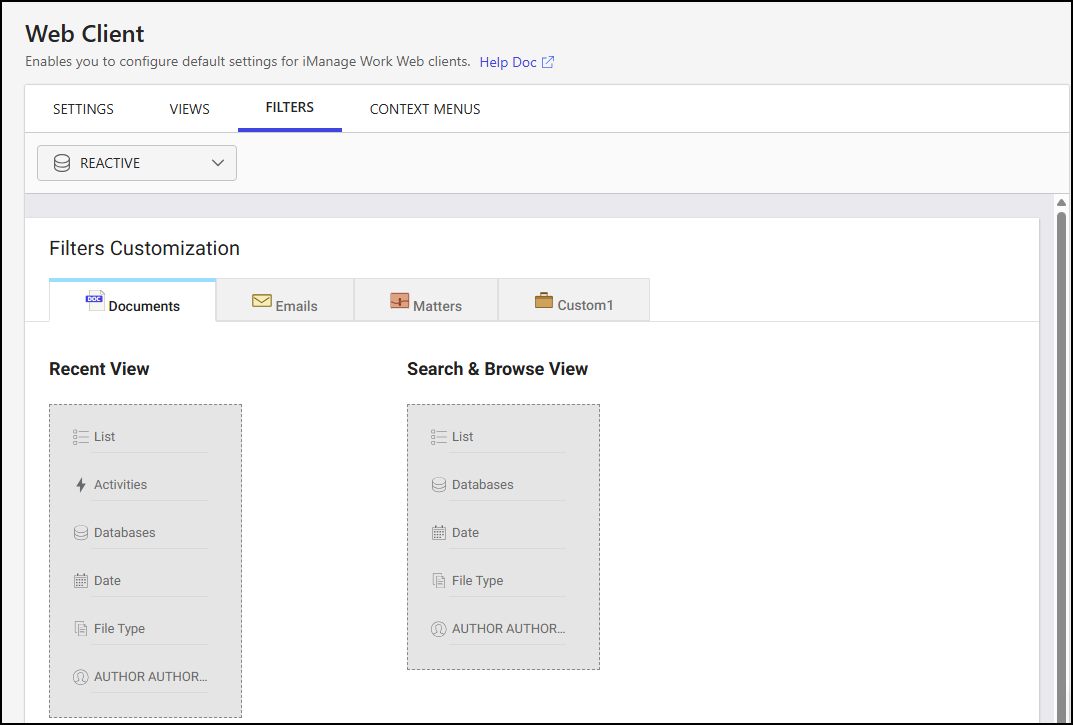This screenshot has height=725, width=1073.
Task: Click the Search & Browse View heading
Action: pos(497,369)
